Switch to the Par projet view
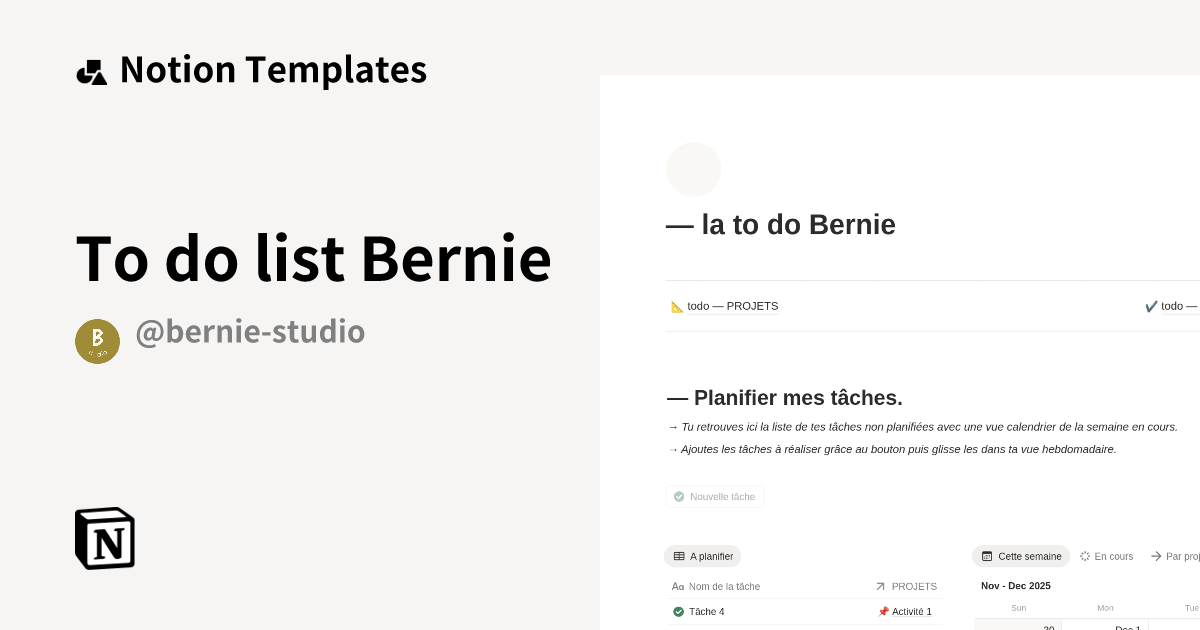 [x=1180, y=556]
